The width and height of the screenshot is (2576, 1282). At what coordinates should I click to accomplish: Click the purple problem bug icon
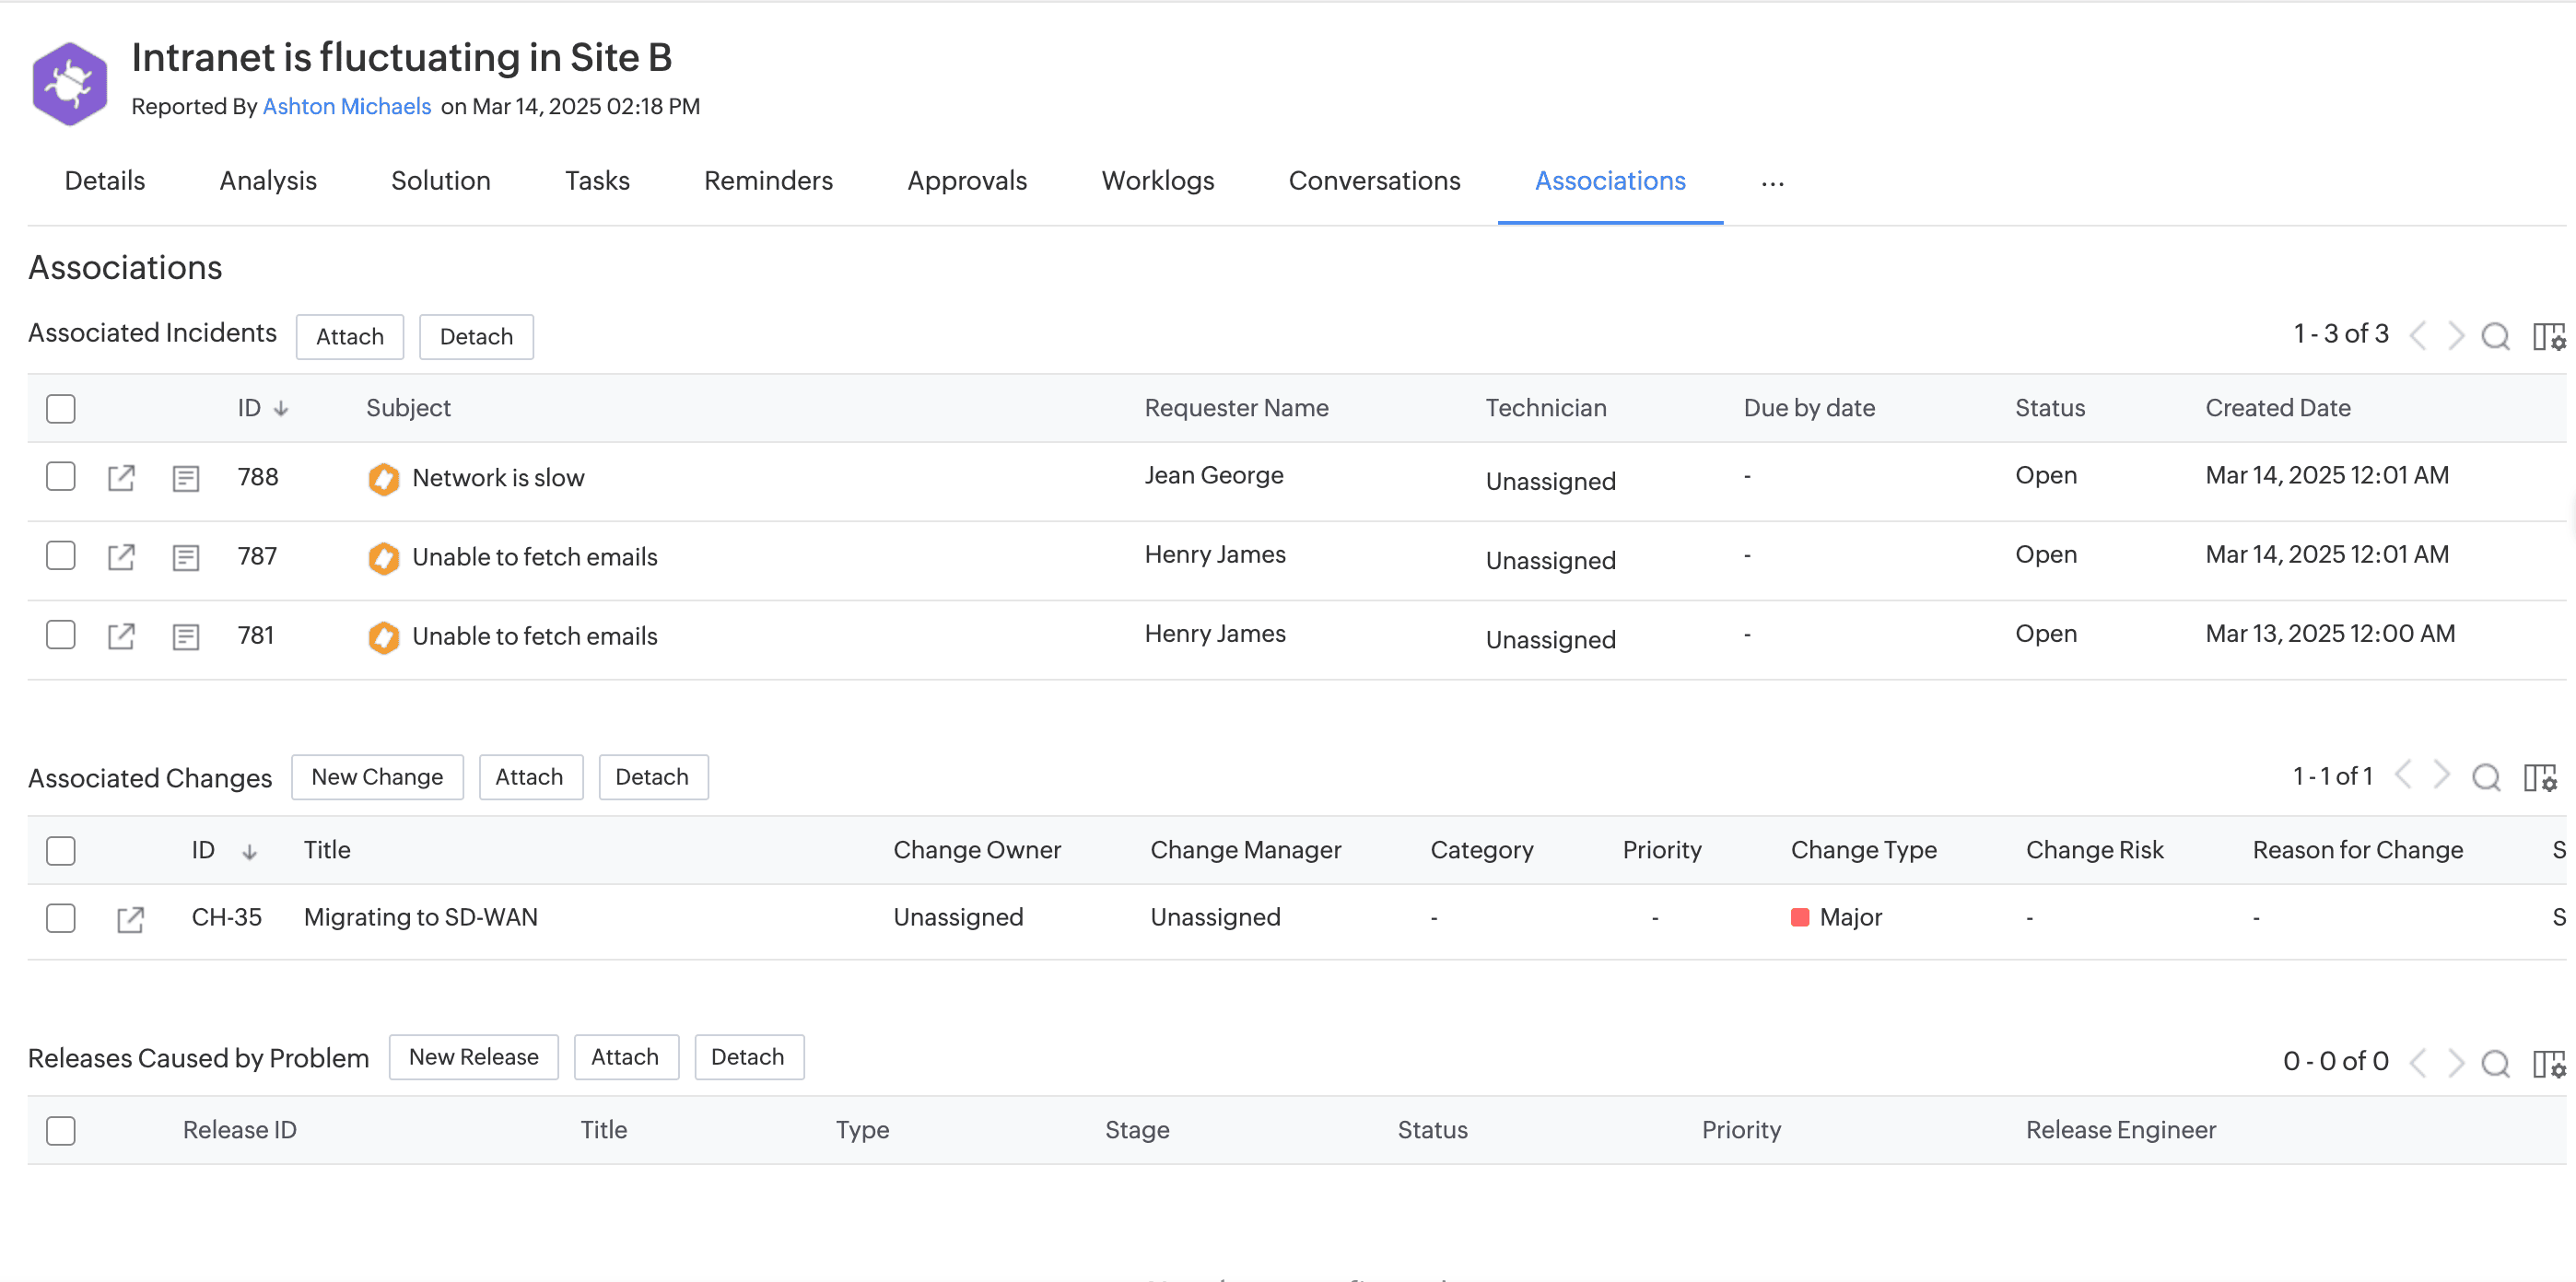point(69,83)
